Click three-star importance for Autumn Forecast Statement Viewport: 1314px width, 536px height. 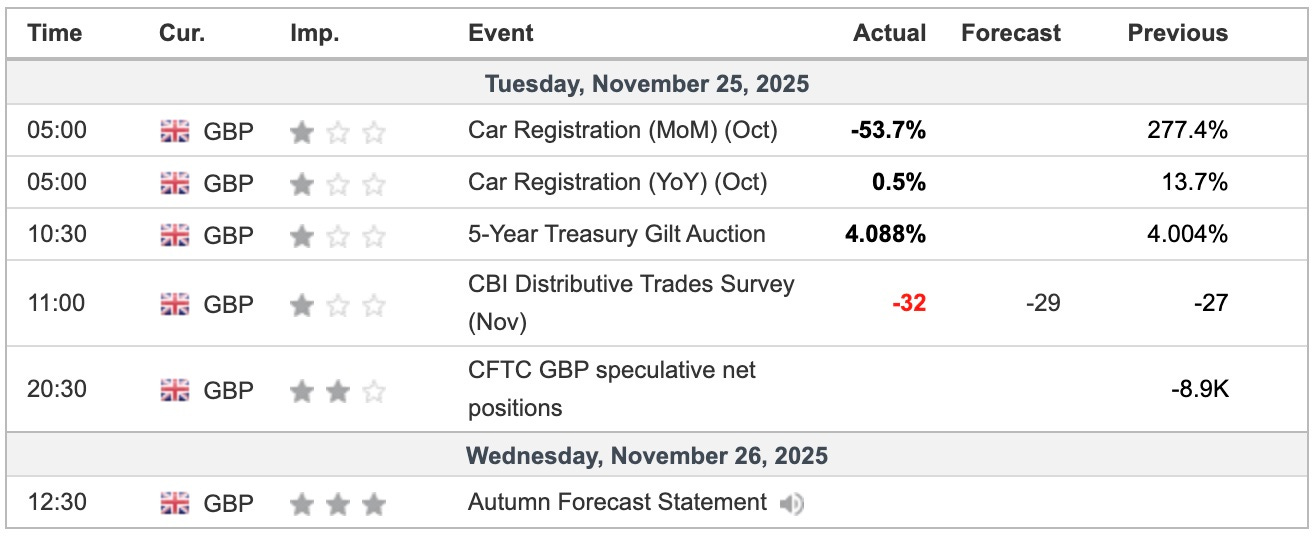point(337,503)
